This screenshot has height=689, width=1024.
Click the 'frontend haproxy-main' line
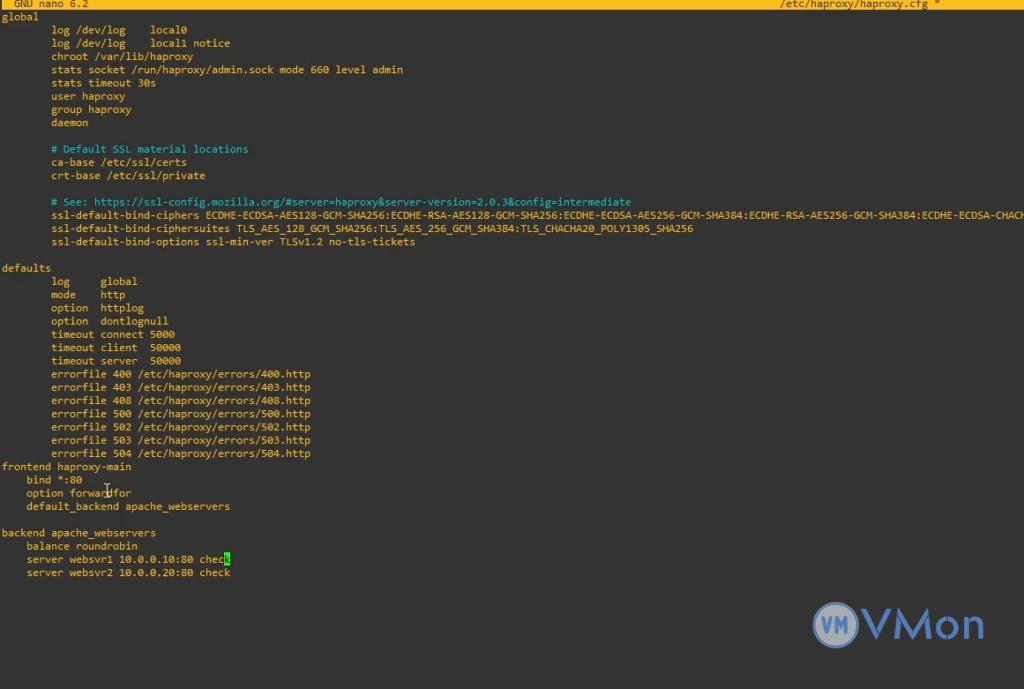[x=66, y=467]
